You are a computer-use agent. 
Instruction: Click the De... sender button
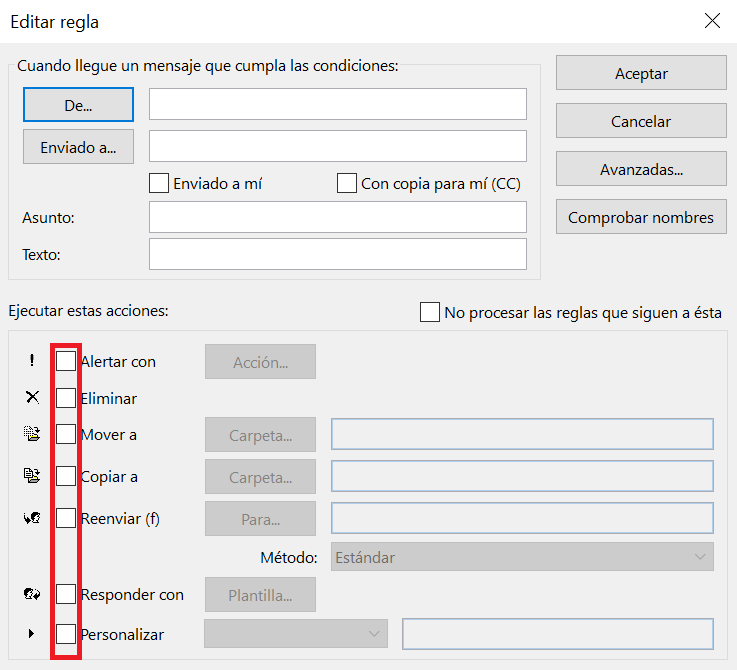(78, 104)
